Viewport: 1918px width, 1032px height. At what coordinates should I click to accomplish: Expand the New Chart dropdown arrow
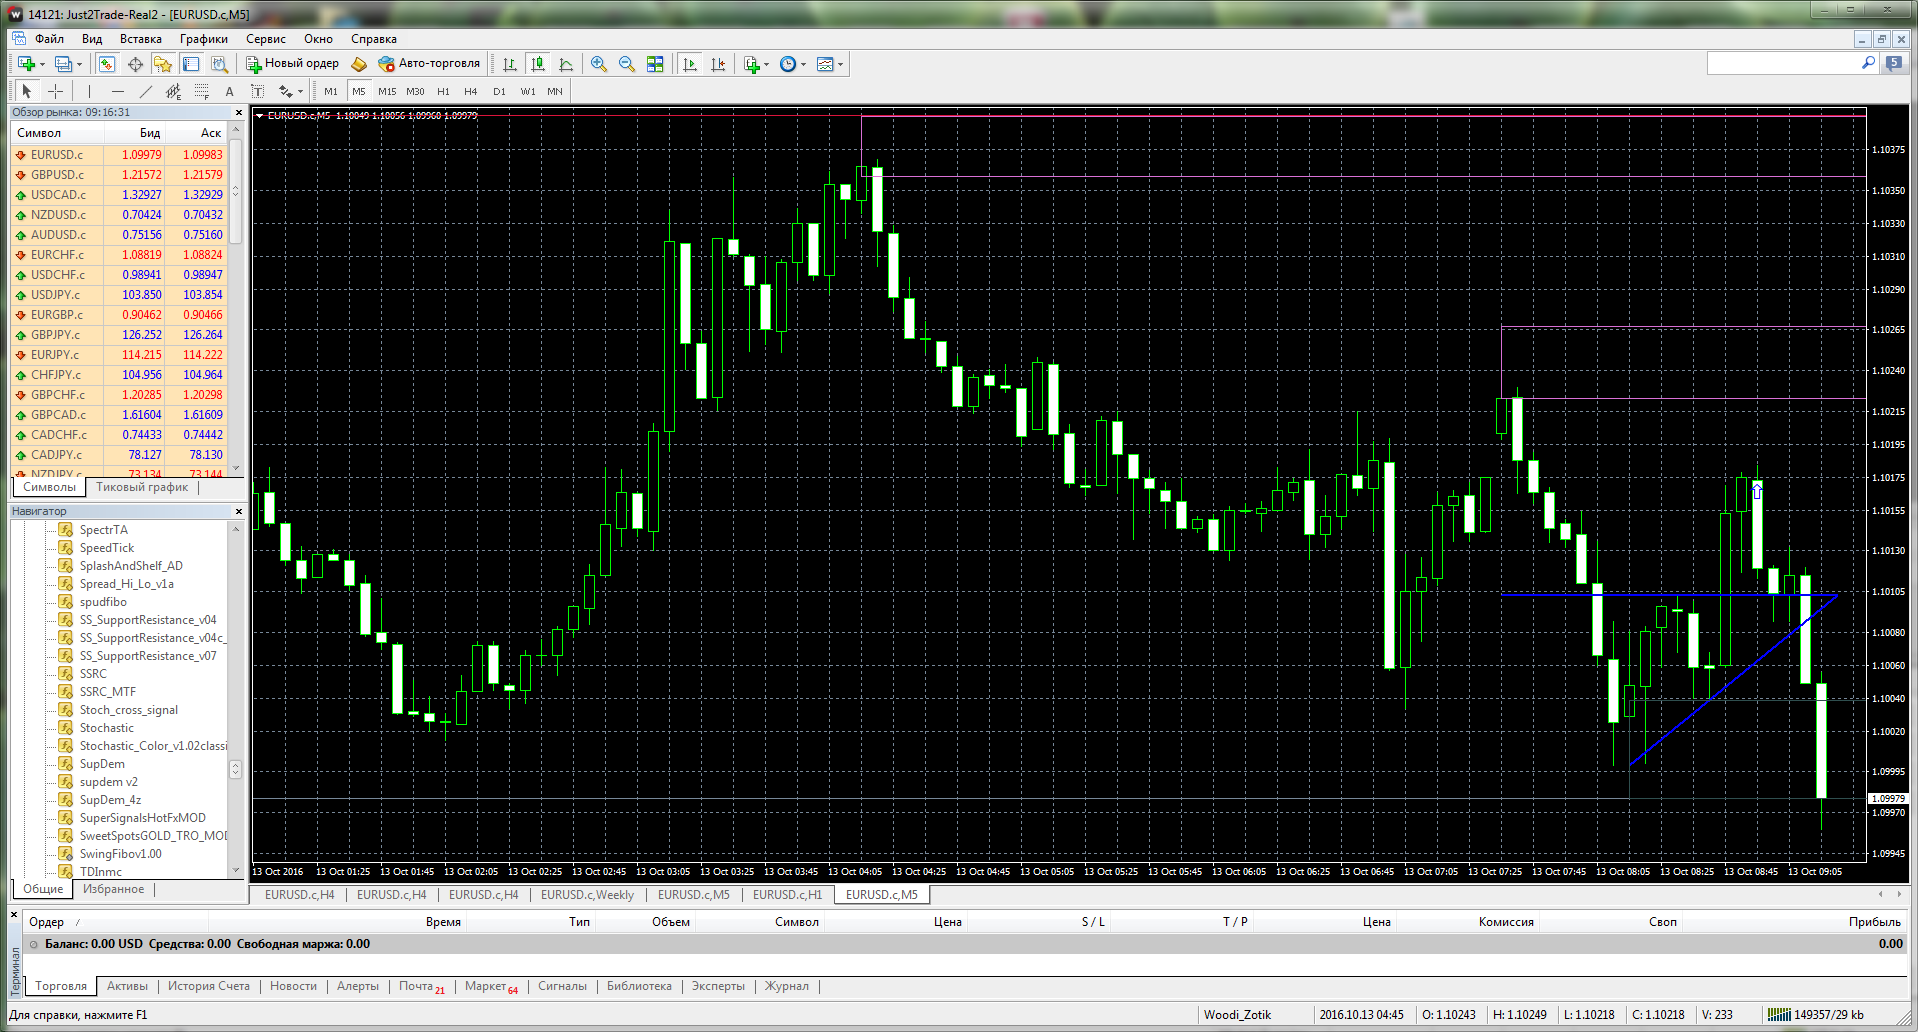coord(42,64)
